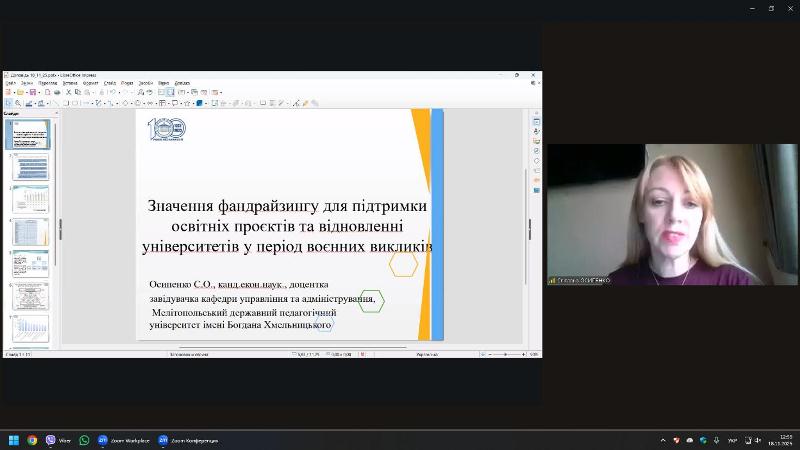Open the Засоби menu

[x=145, y=83]
